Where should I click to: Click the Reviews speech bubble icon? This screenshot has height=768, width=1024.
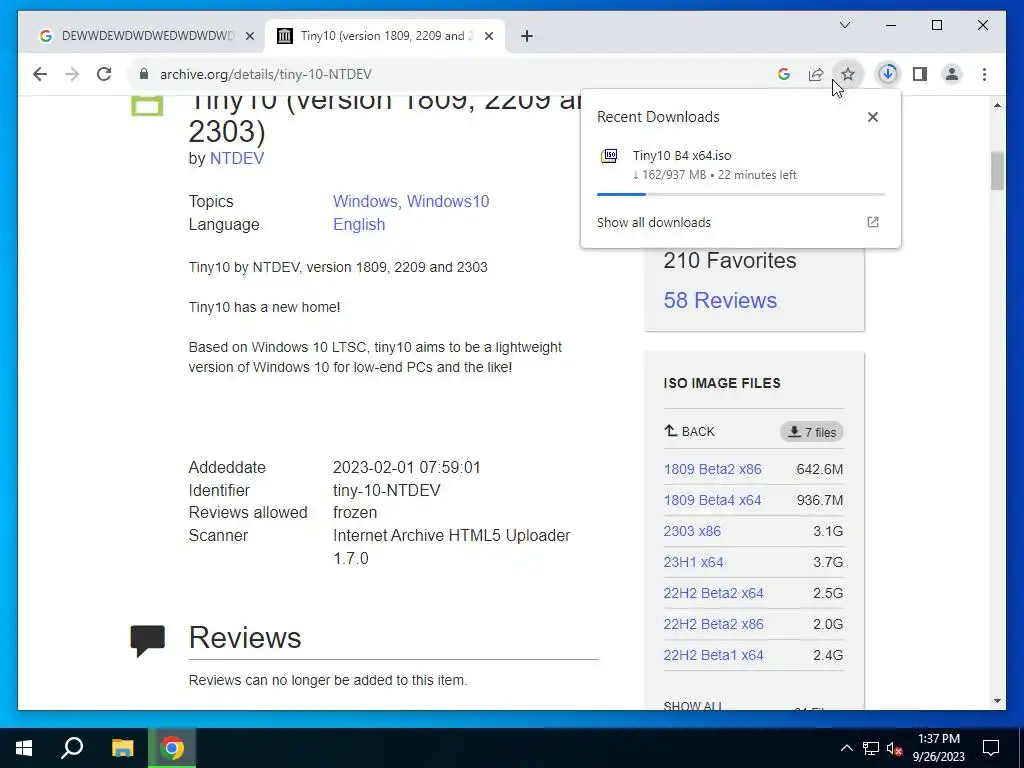coord(148,641)
